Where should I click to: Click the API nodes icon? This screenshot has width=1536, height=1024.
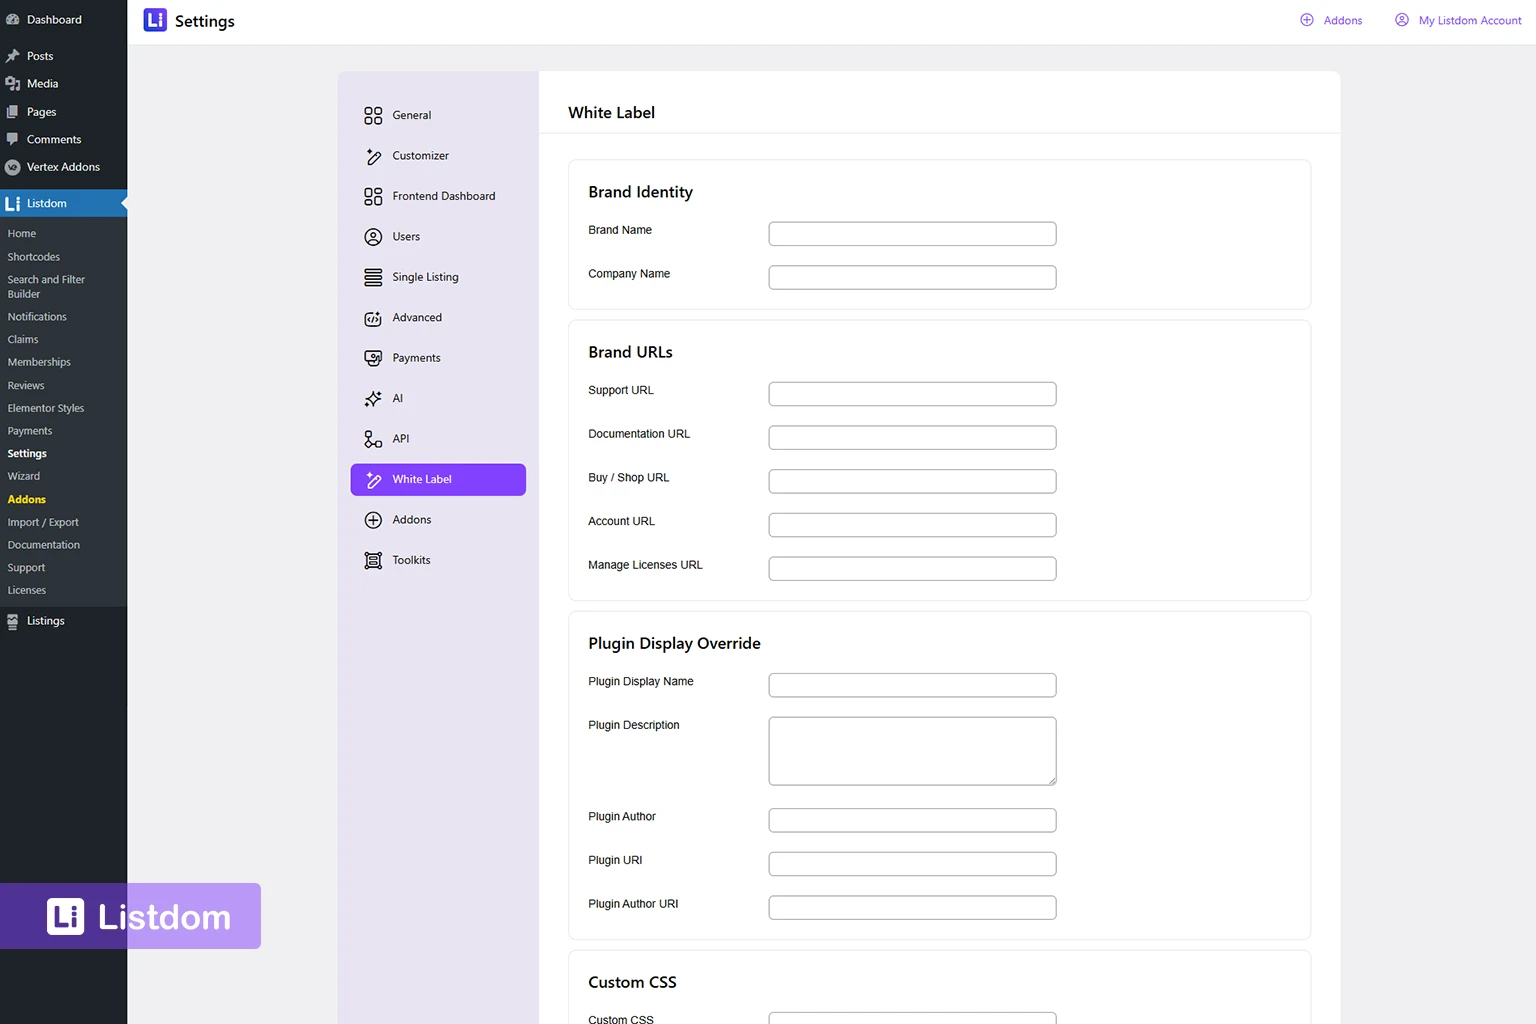pyautogui.click(x=373, y=439)
